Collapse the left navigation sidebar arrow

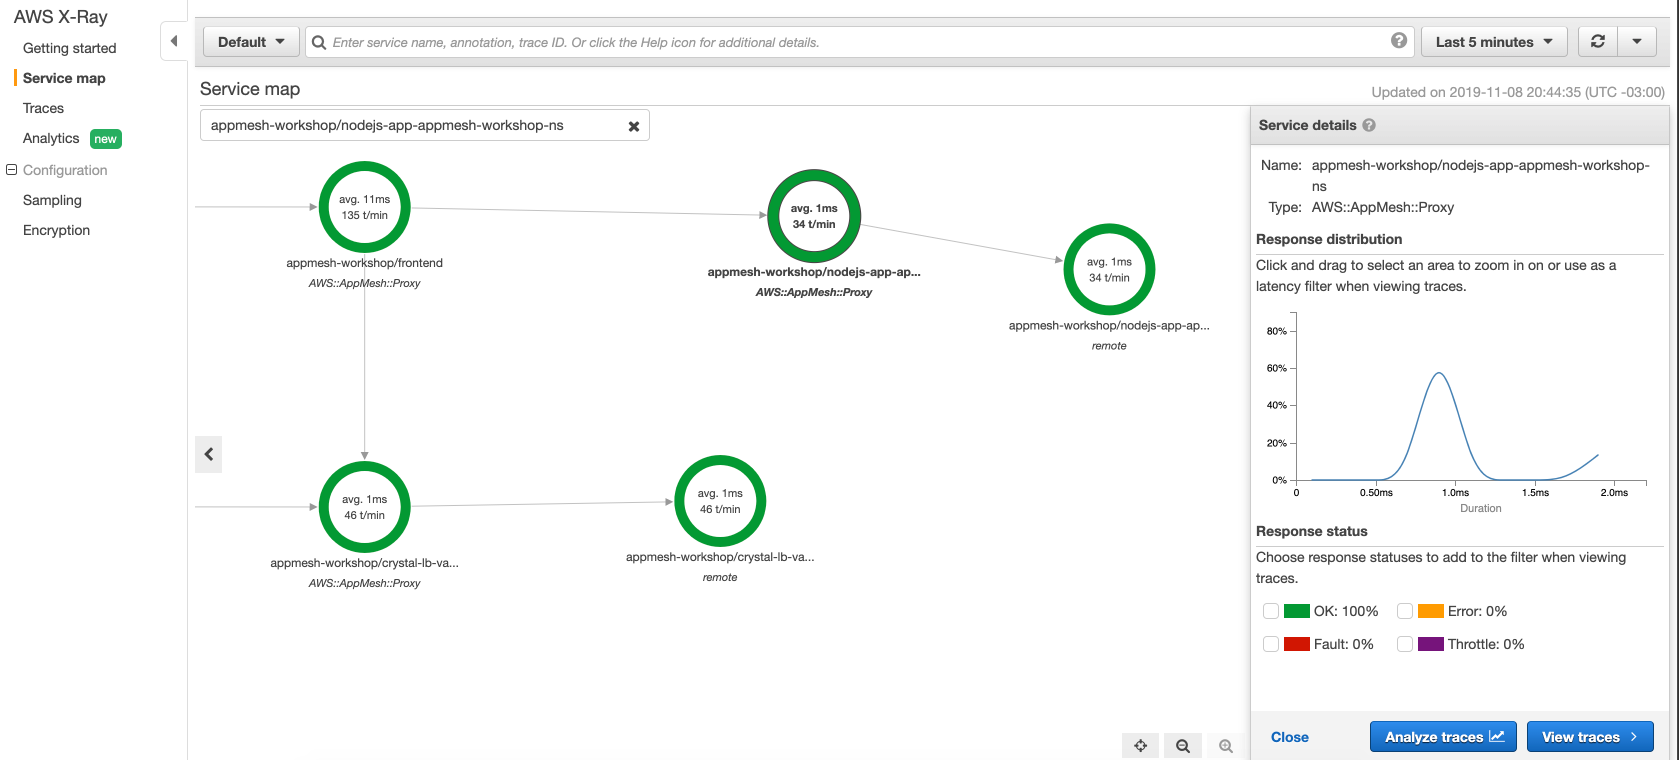[x=174, y=42]
